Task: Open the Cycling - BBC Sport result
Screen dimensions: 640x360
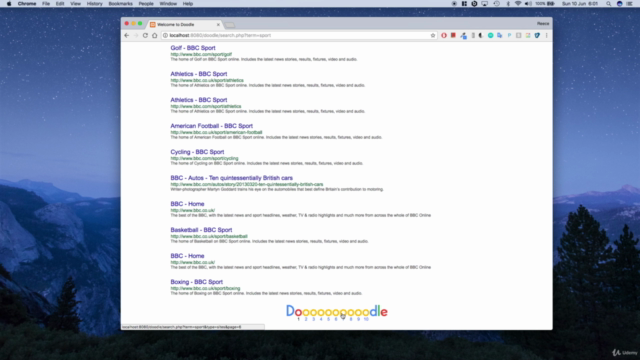Action: (x=197, y=152)
